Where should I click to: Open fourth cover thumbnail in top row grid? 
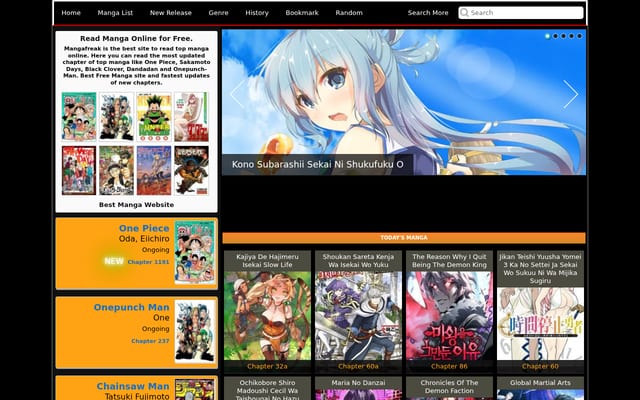tap(191, 116)
